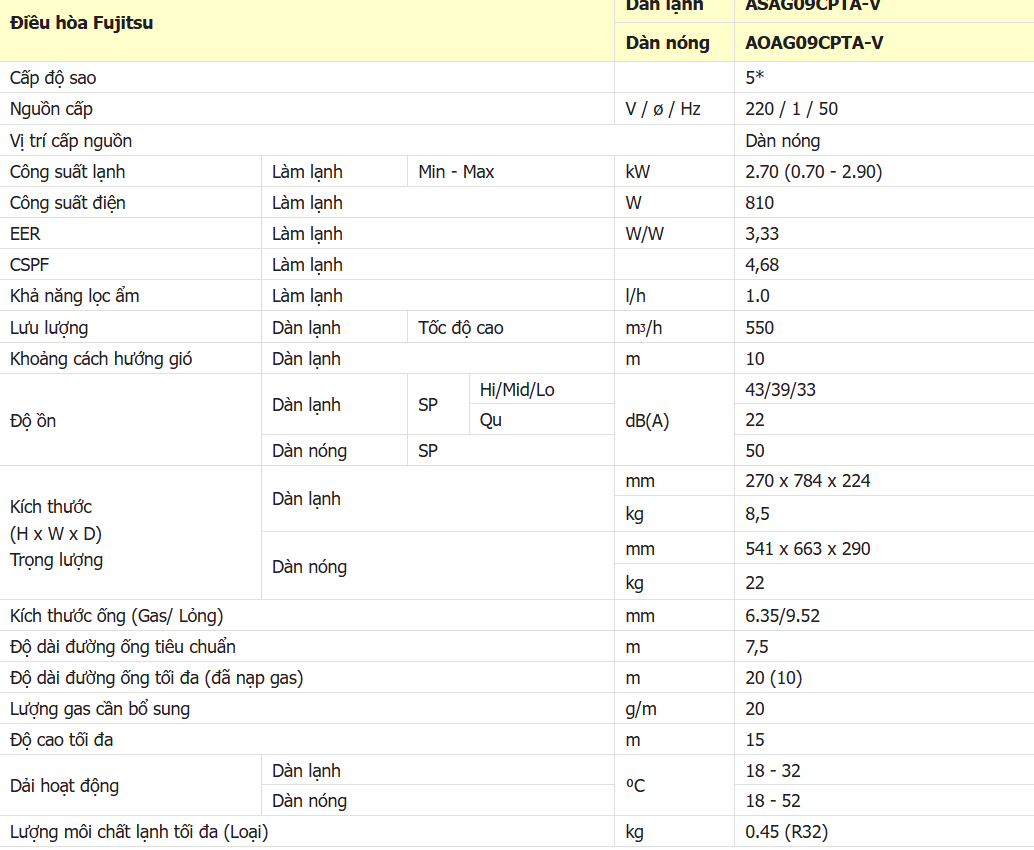Click the 220 / 1 / 50 value
Image resolution: width=1034 pixels, height=850 pixels.
click(x=792, y=109)
